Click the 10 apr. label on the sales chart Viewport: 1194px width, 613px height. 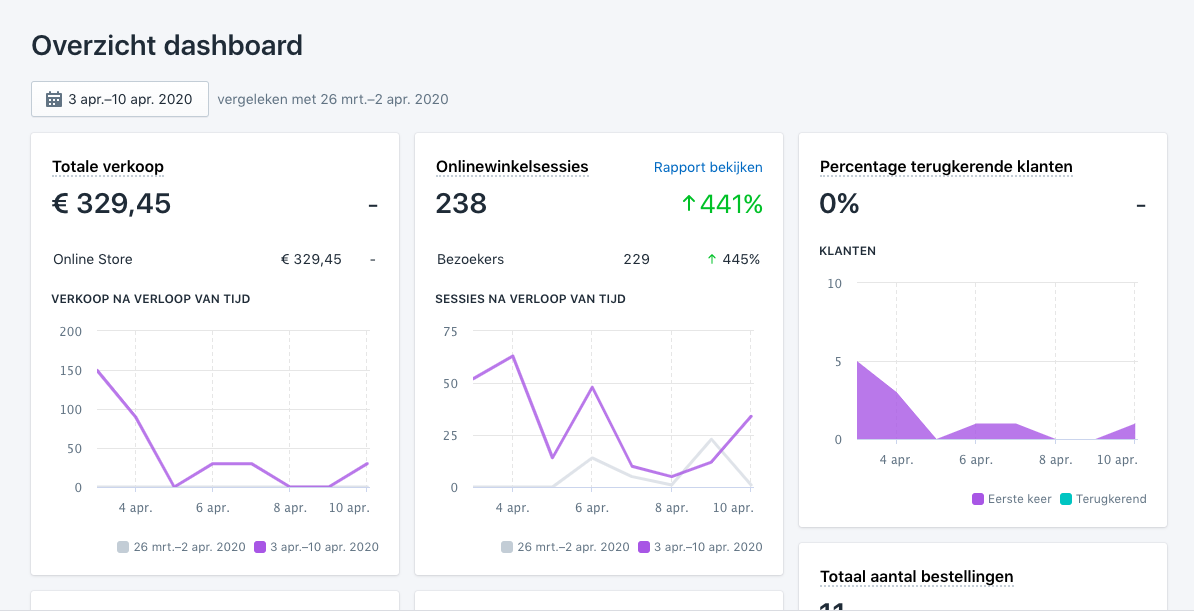350,509
